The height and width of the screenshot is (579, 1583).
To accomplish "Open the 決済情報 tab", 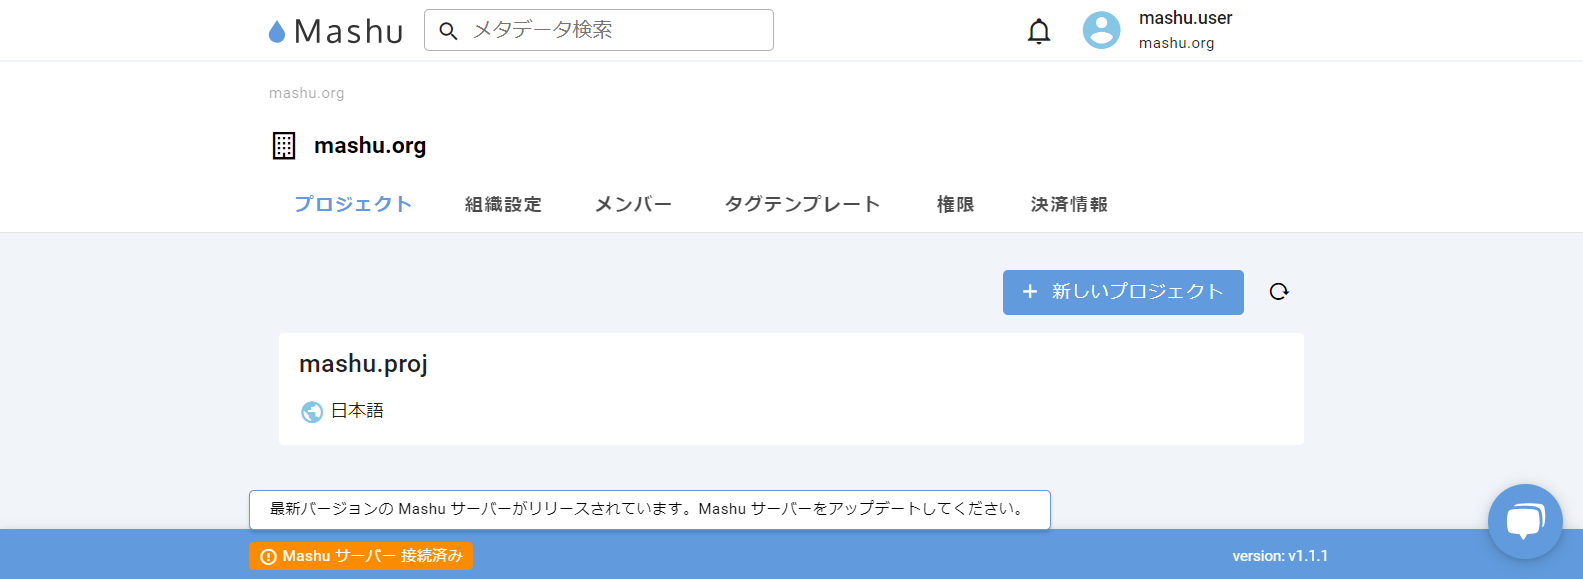I will coord(1069,204).
